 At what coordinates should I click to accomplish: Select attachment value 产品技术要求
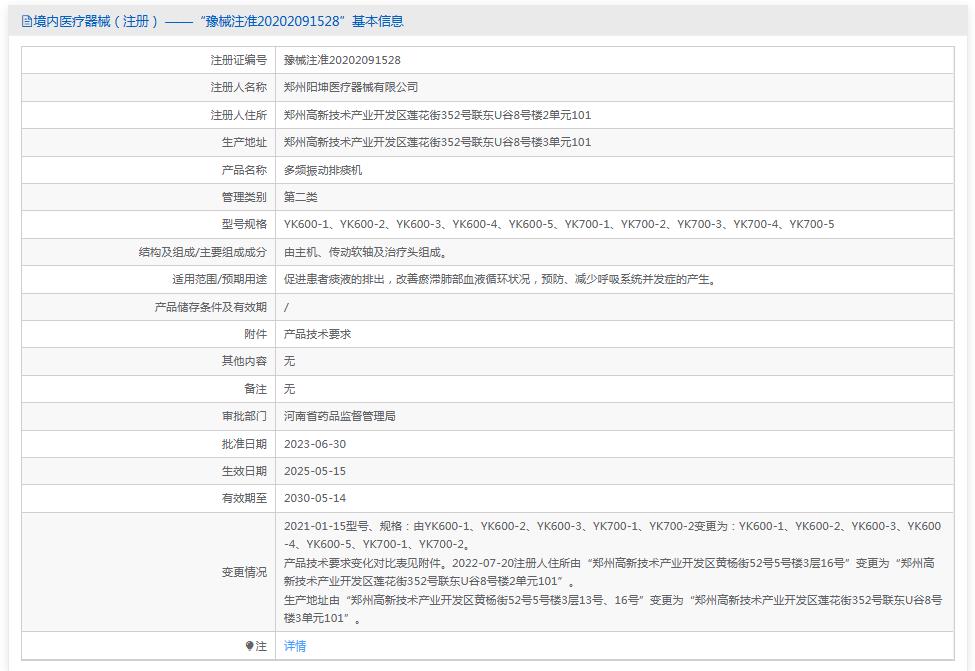point(317,334)
